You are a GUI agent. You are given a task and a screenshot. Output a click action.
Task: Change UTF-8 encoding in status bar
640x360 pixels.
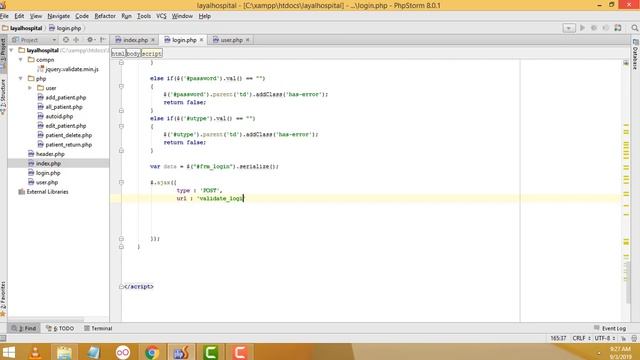[604, 338]
